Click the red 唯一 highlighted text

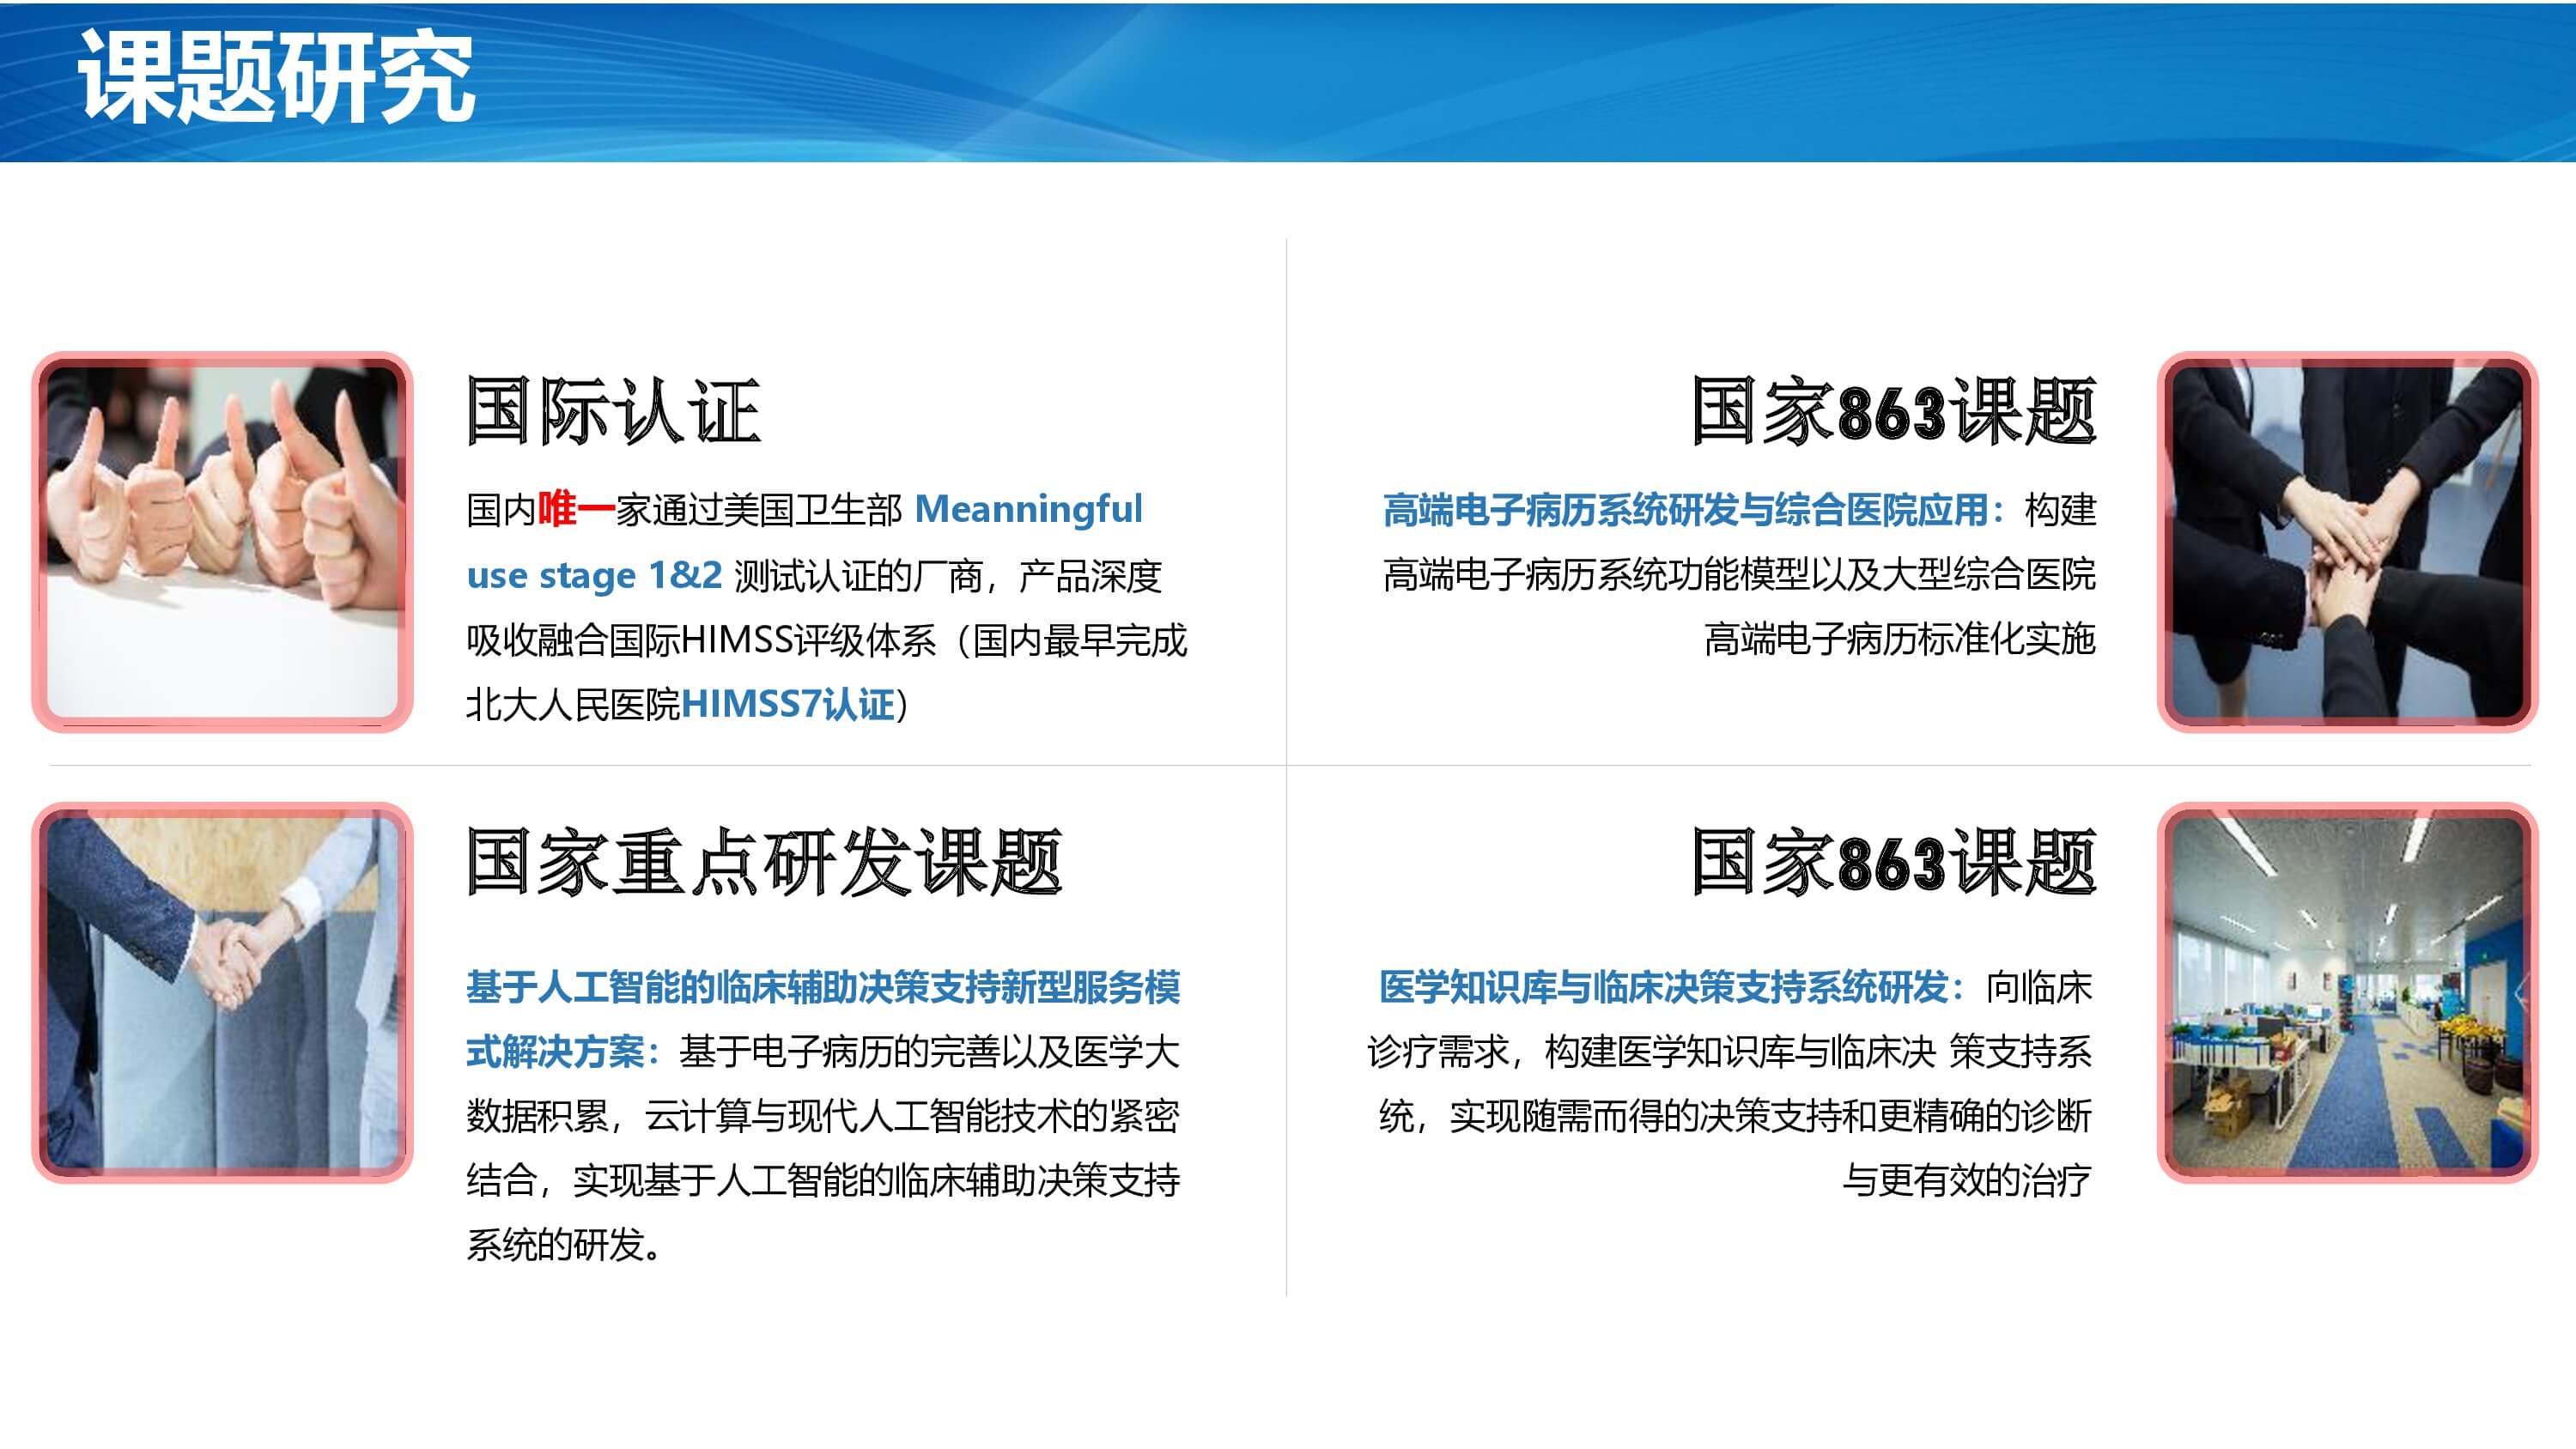pyautogui.click(x=576, y=510)
